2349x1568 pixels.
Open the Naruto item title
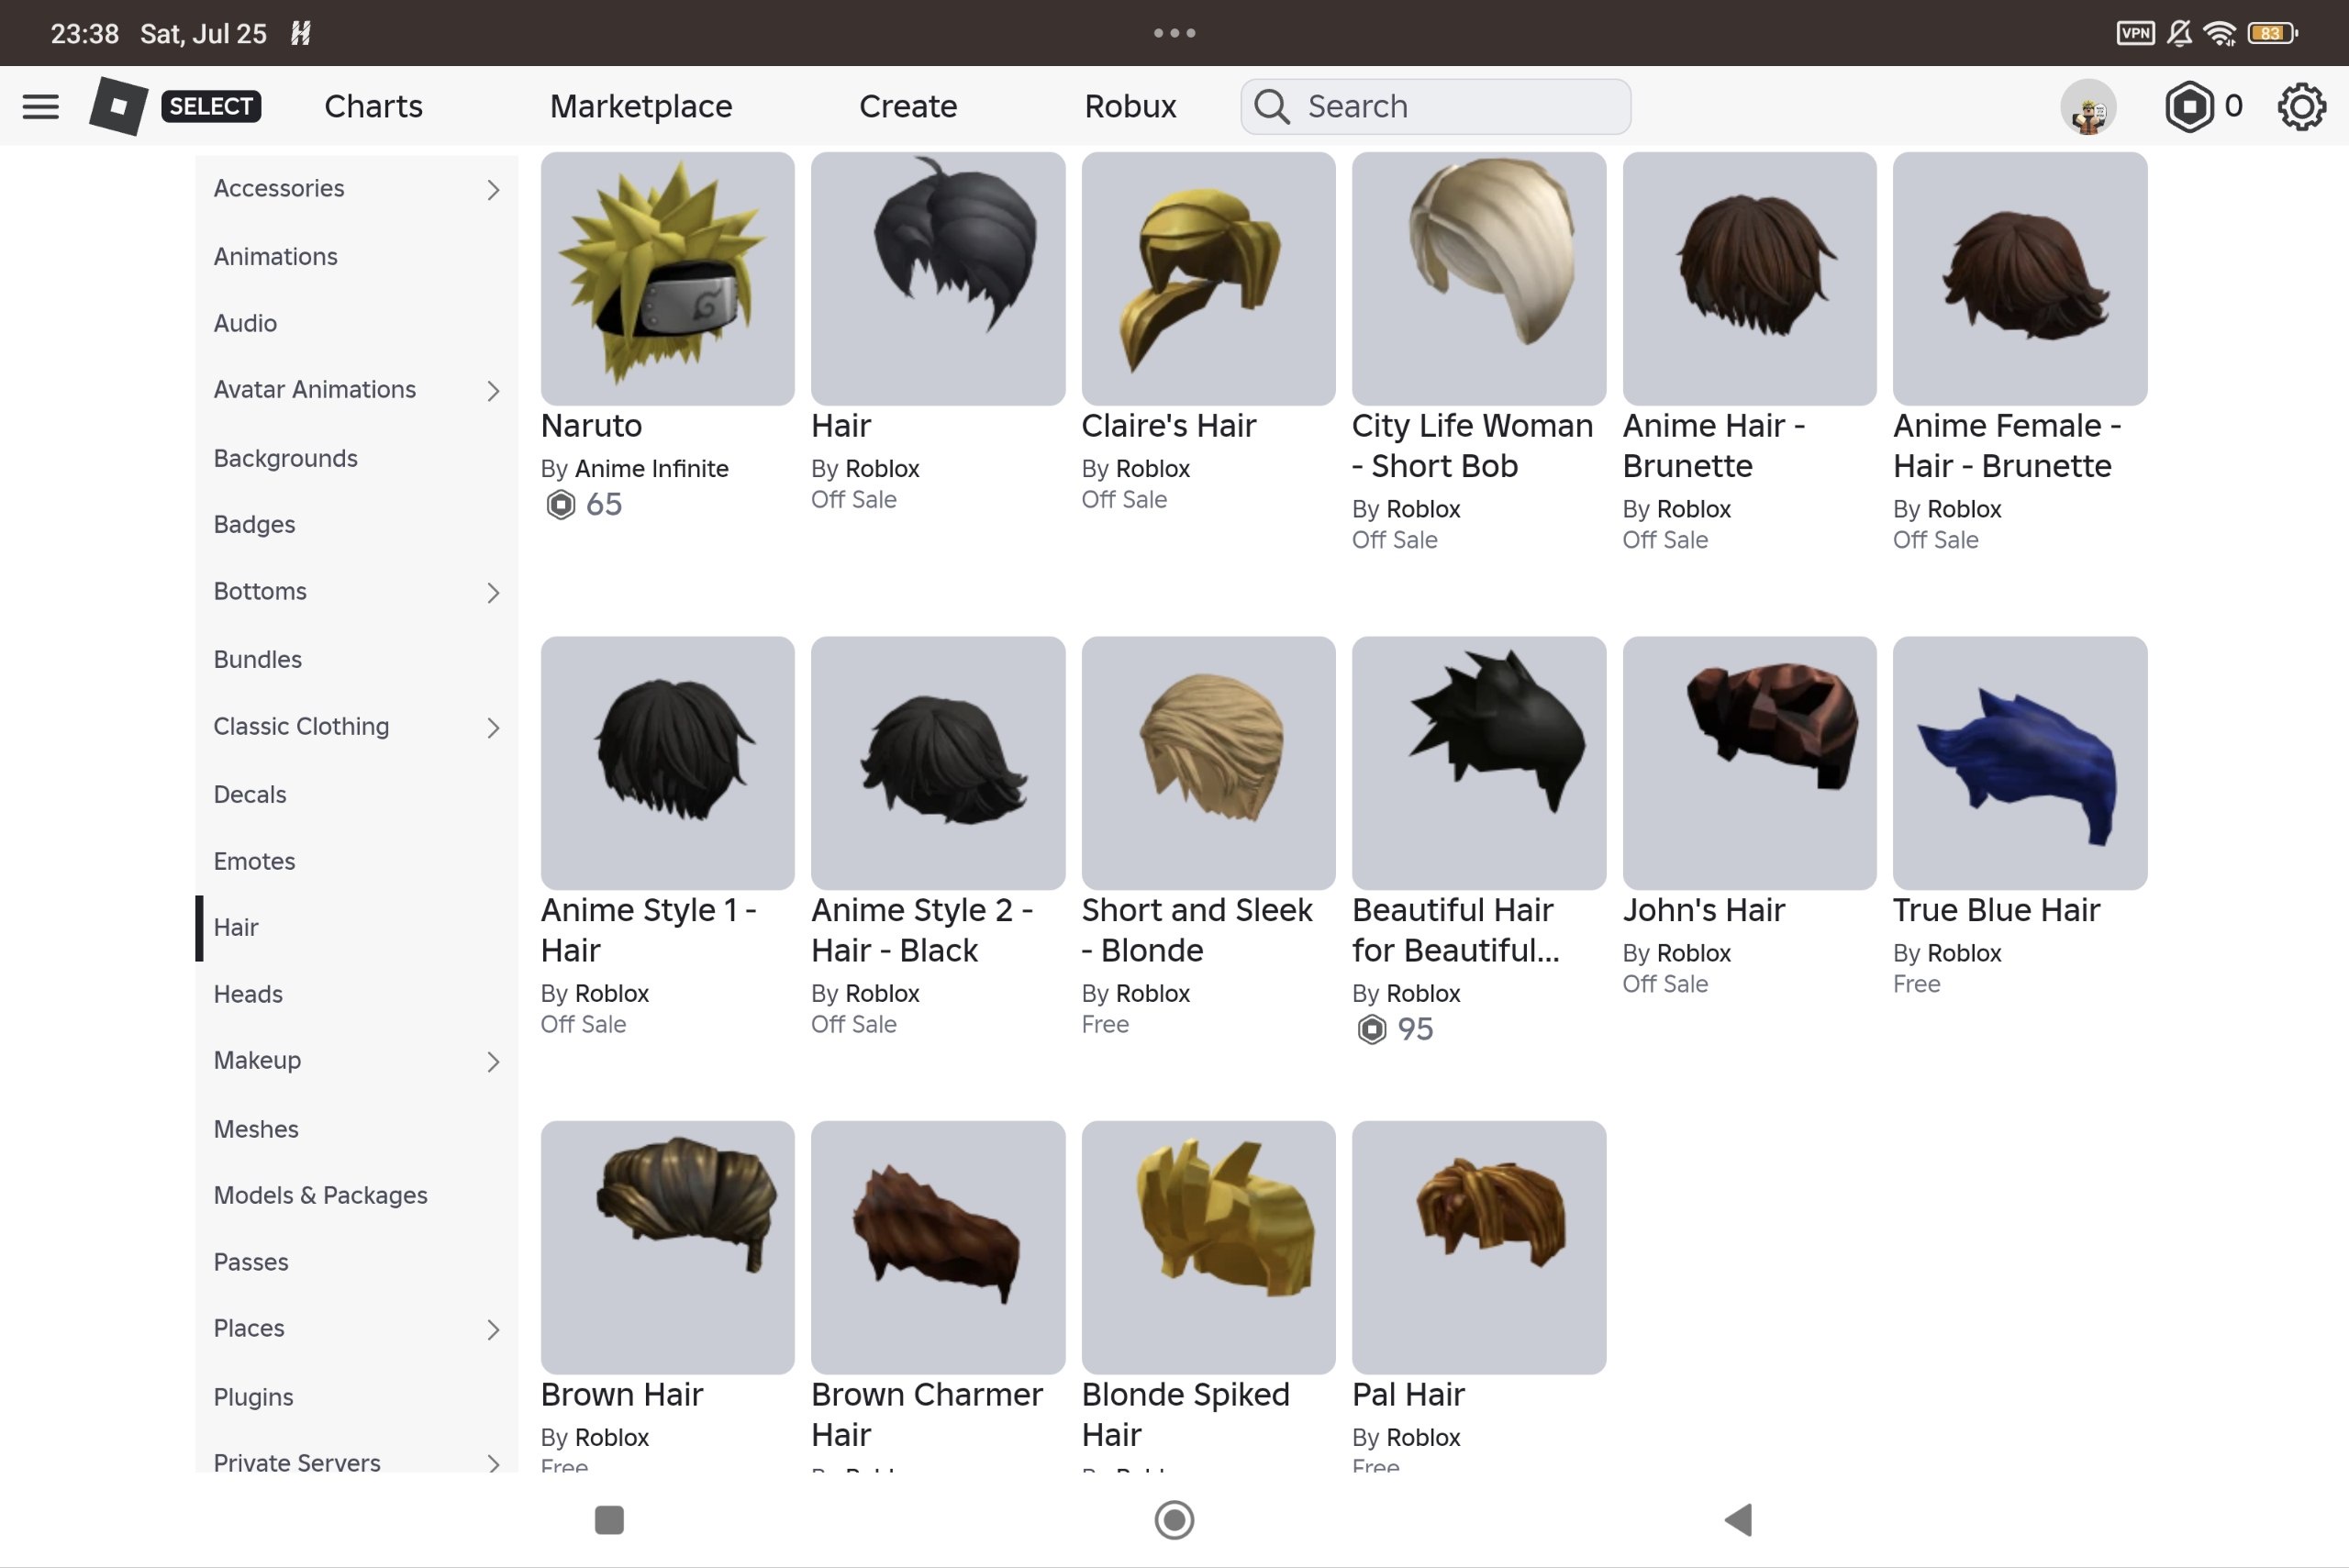pos(591,425)
